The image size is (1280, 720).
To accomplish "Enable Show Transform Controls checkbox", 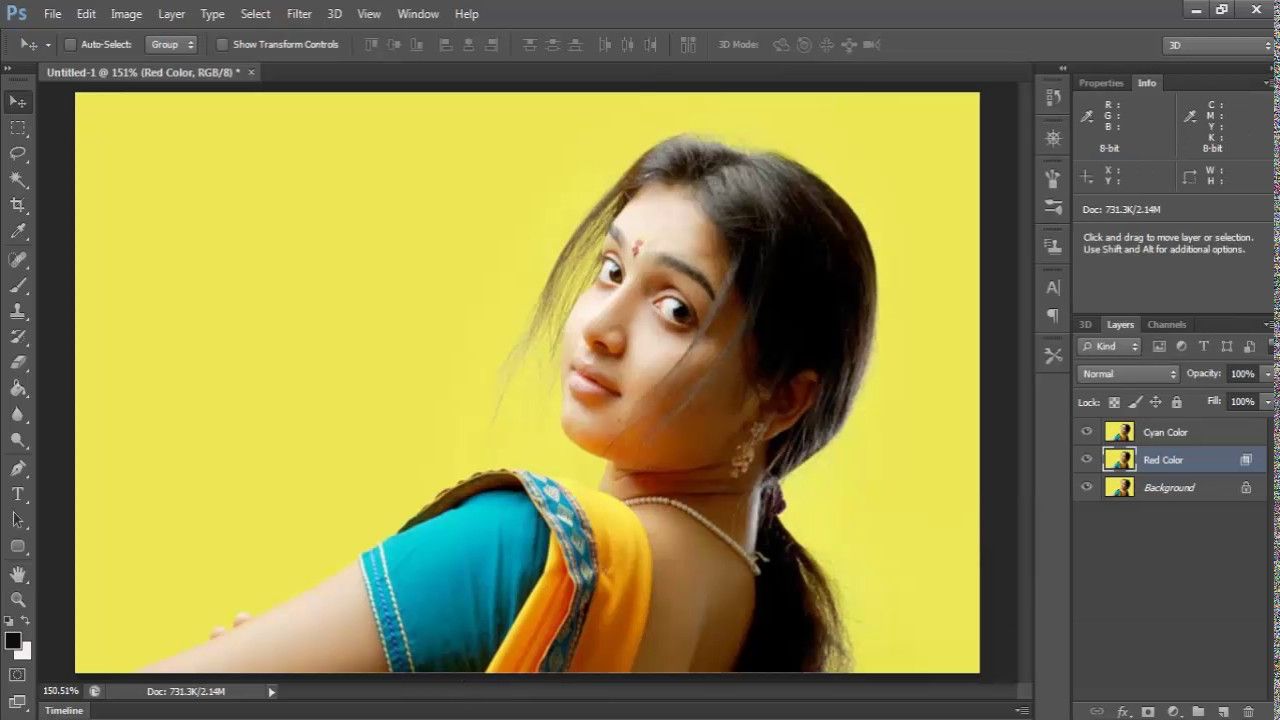I will (x=222, y=45).
